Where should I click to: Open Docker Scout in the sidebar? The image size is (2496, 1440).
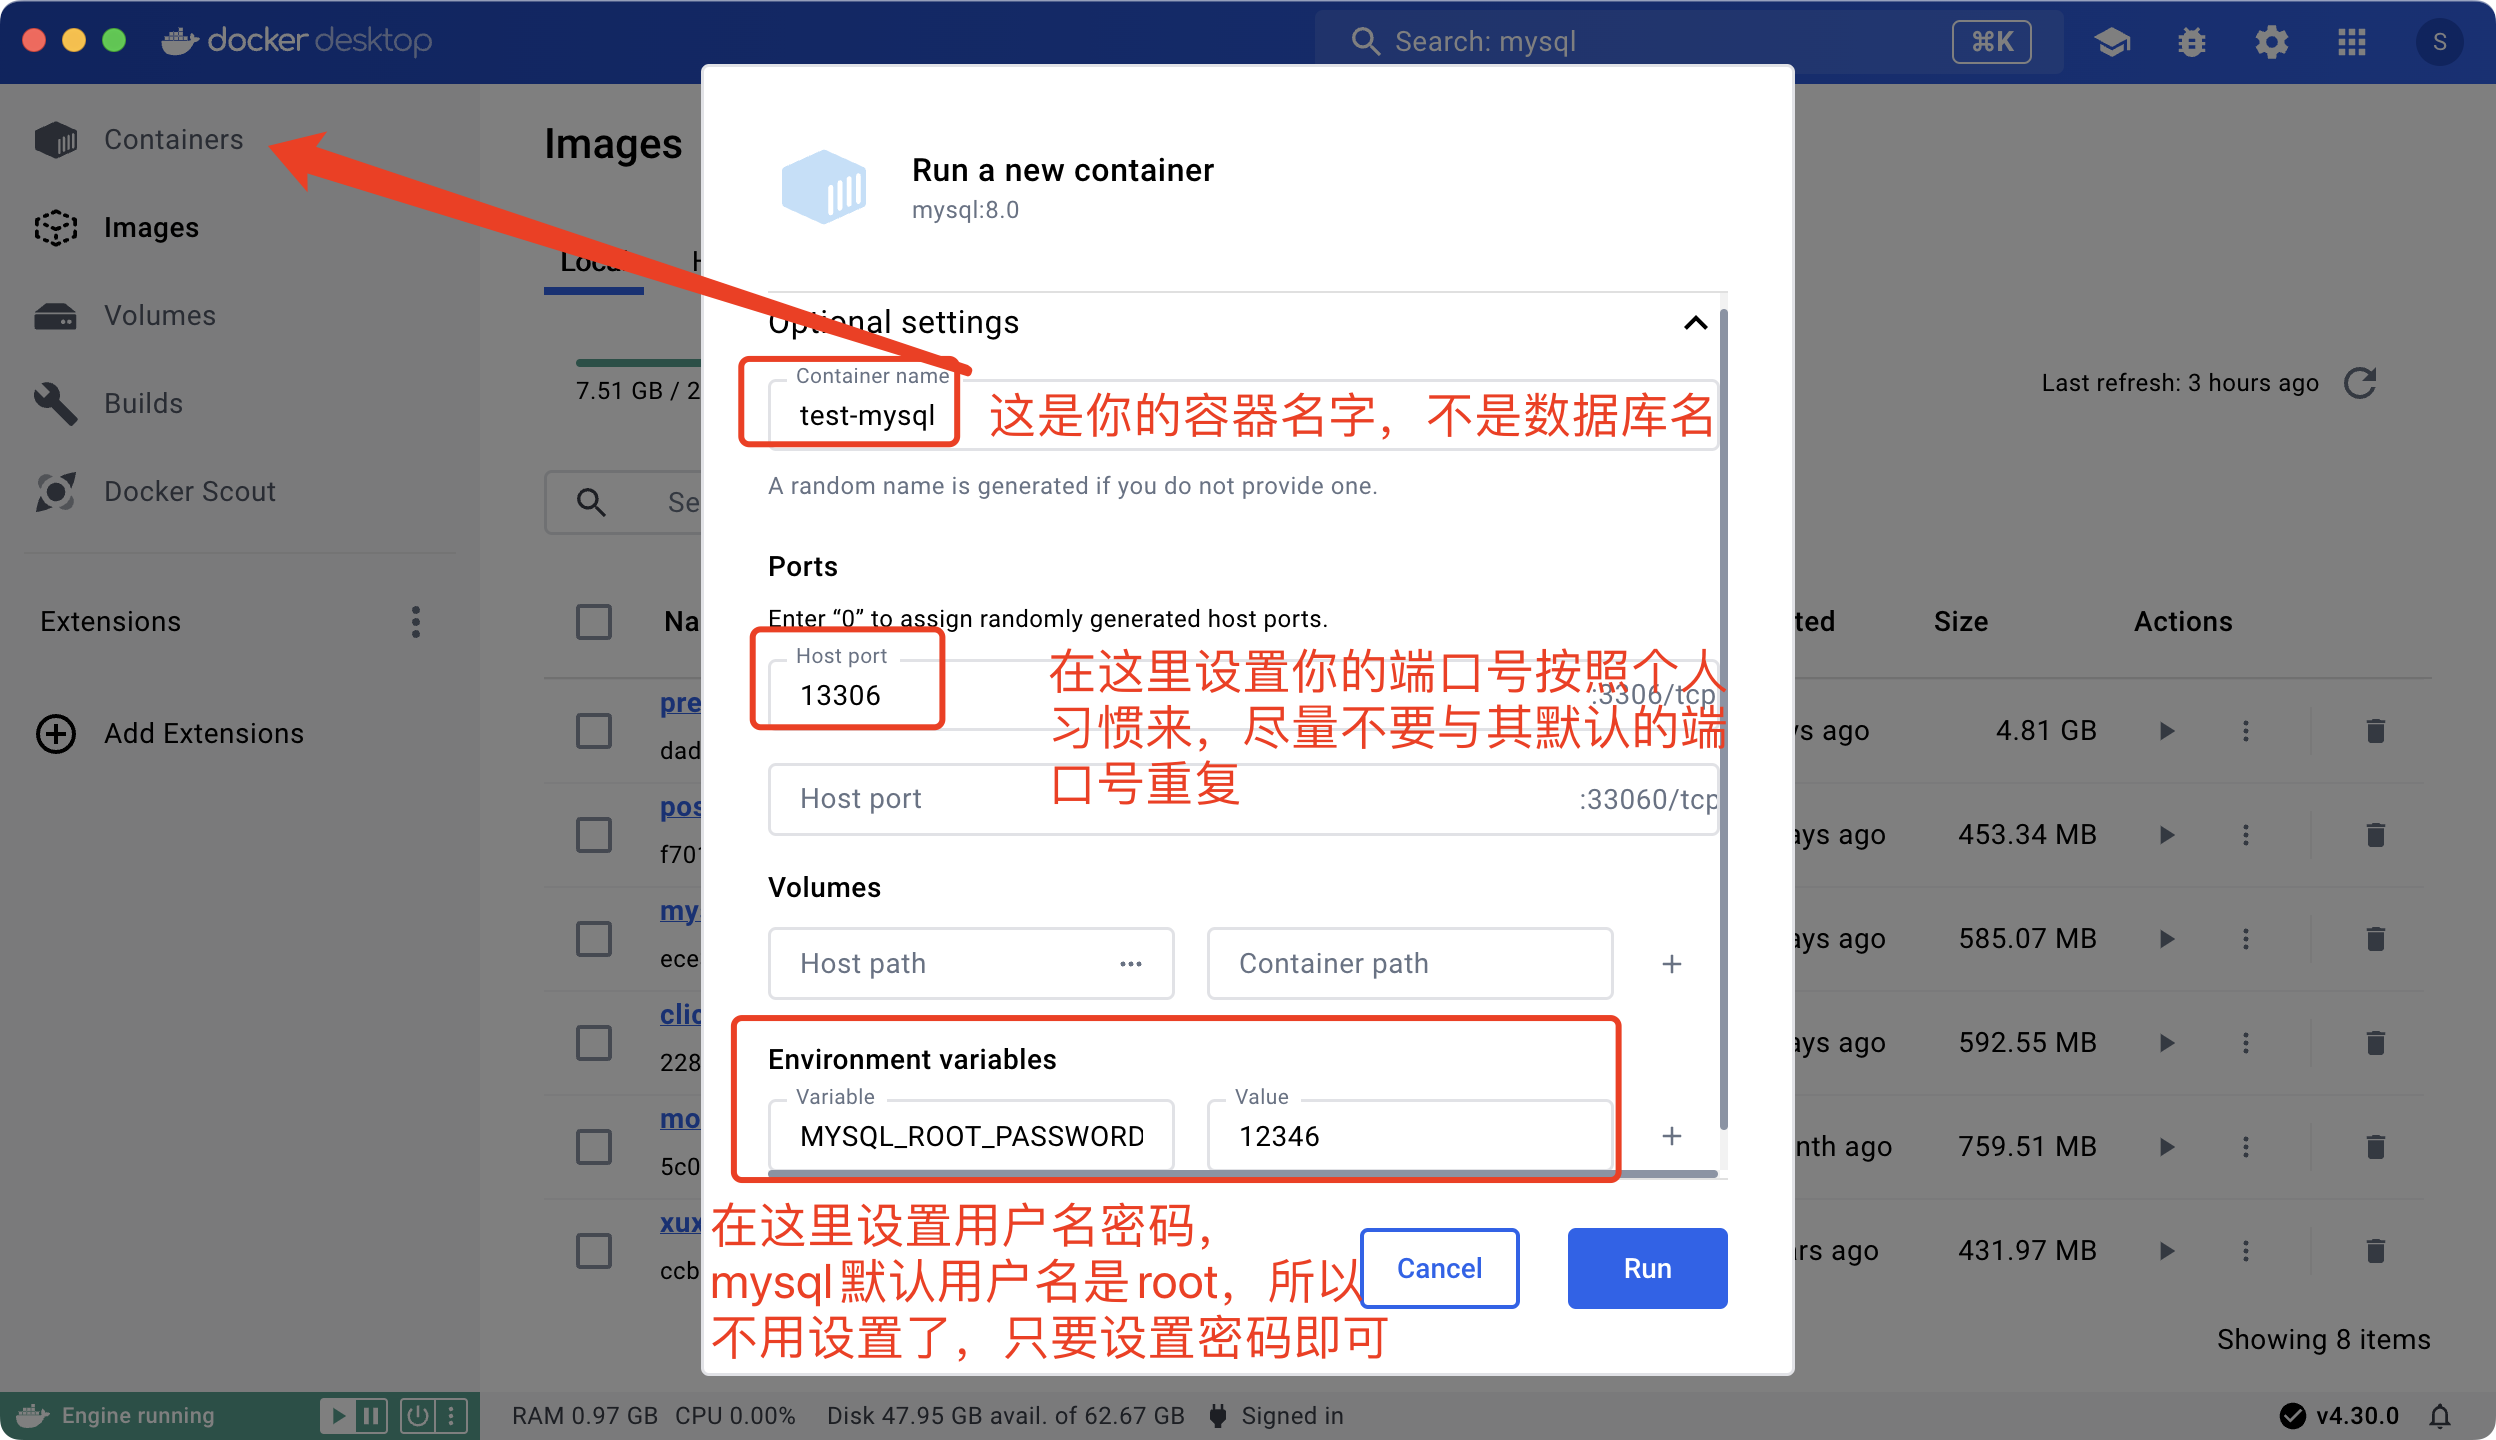pyautogui.click(x=189, y=491)
